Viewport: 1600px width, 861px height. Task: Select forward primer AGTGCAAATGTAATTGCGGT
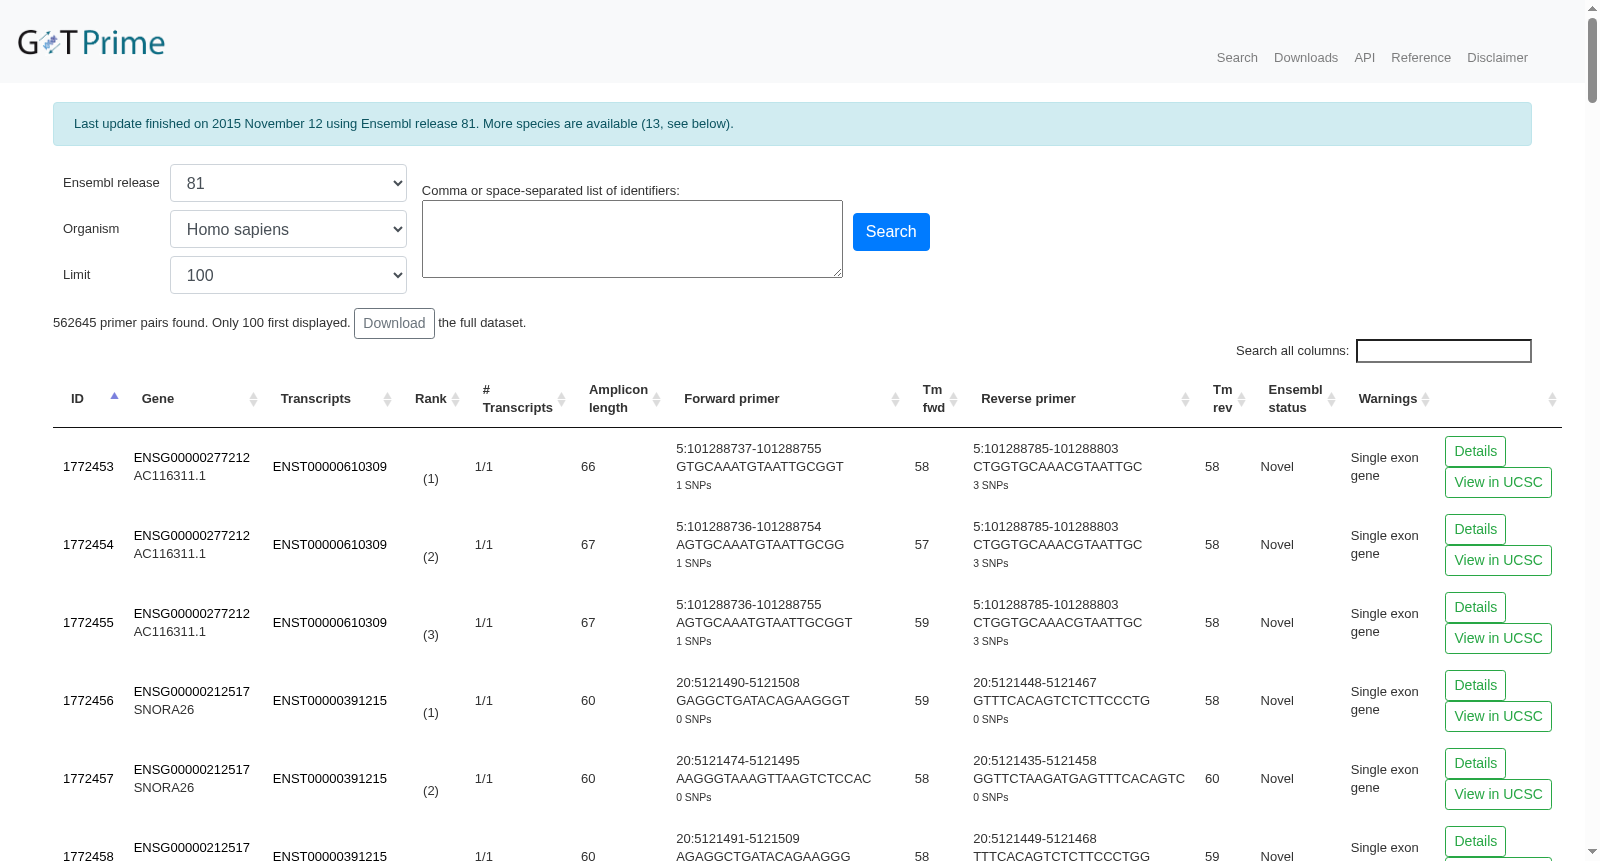(x=764, y=623)
